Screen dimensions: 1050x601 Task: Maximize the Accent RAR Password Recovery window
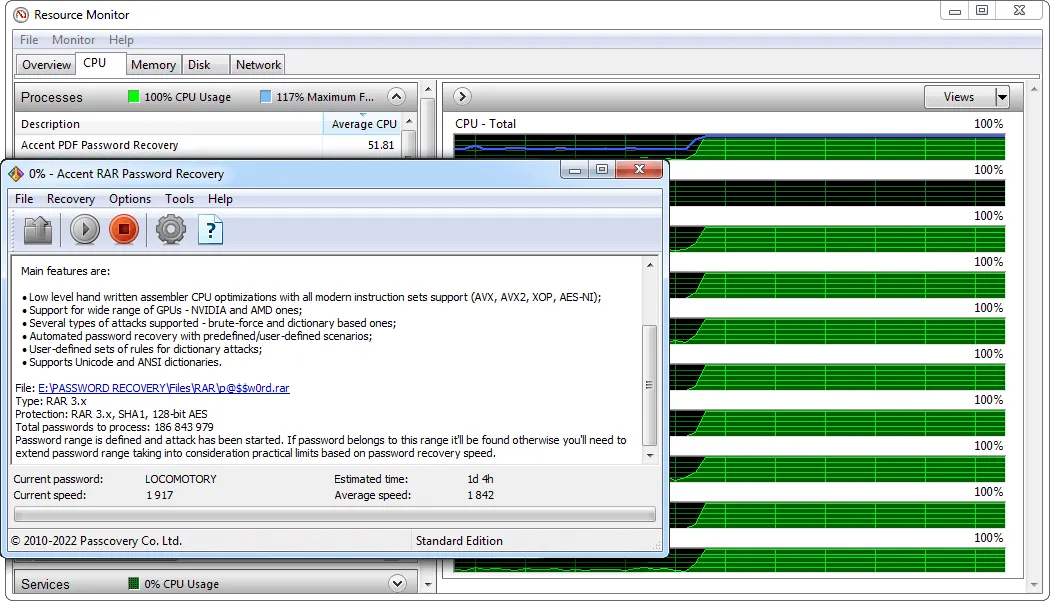tap(601, 170)
